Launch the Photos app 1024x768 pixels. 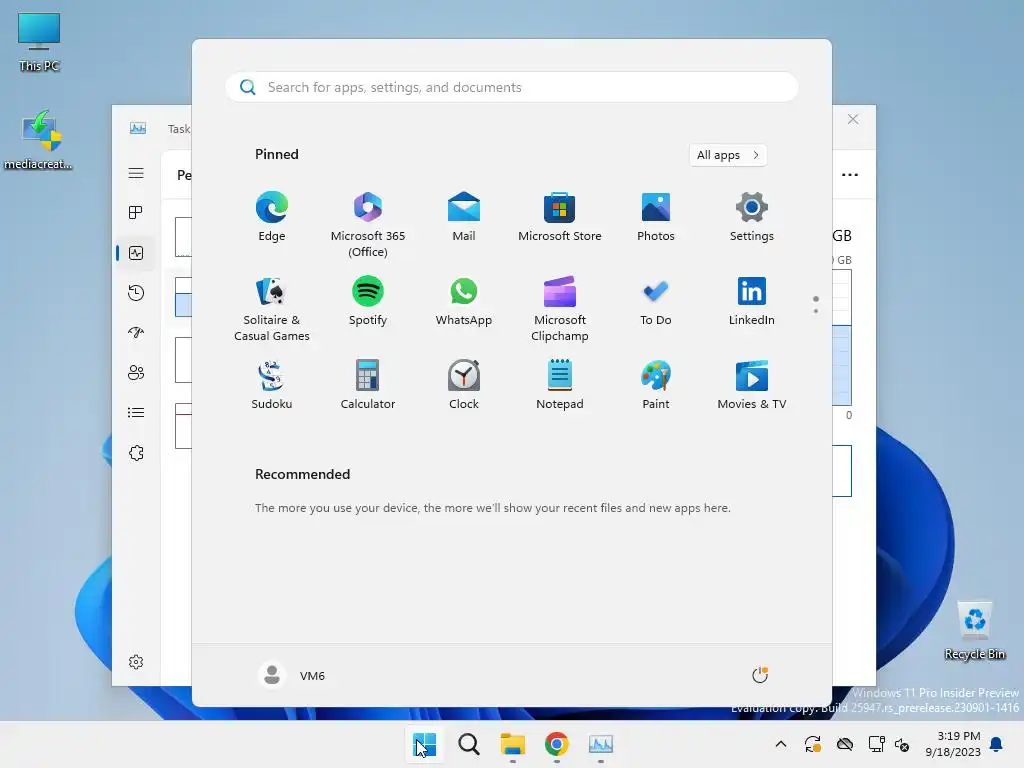pyautogui.click(x=656, y=217)
